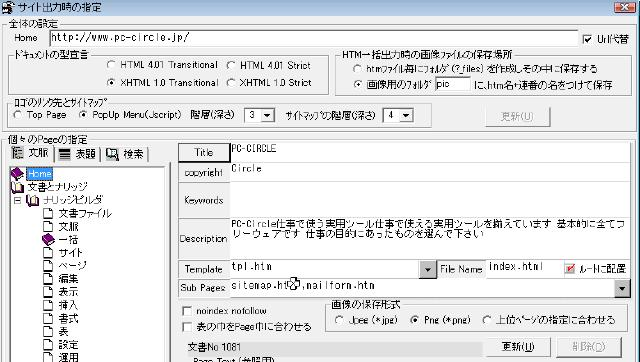This screenshot has height=362, width=640.
Task: Choose the 画像用のフォルダ save option
Action: pos(358,84)
